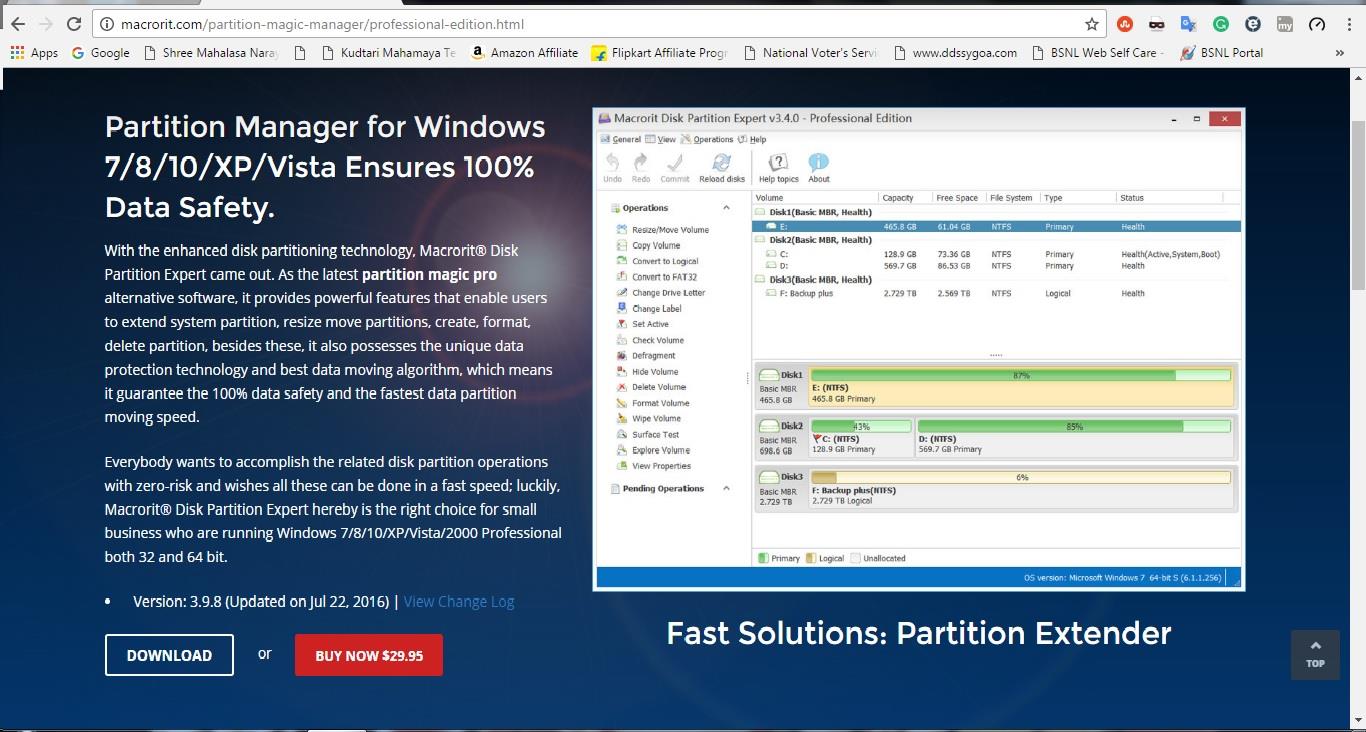Open the Operations menu in Macrorit
The image size is (1366, 732).
(x=707, y=140)
